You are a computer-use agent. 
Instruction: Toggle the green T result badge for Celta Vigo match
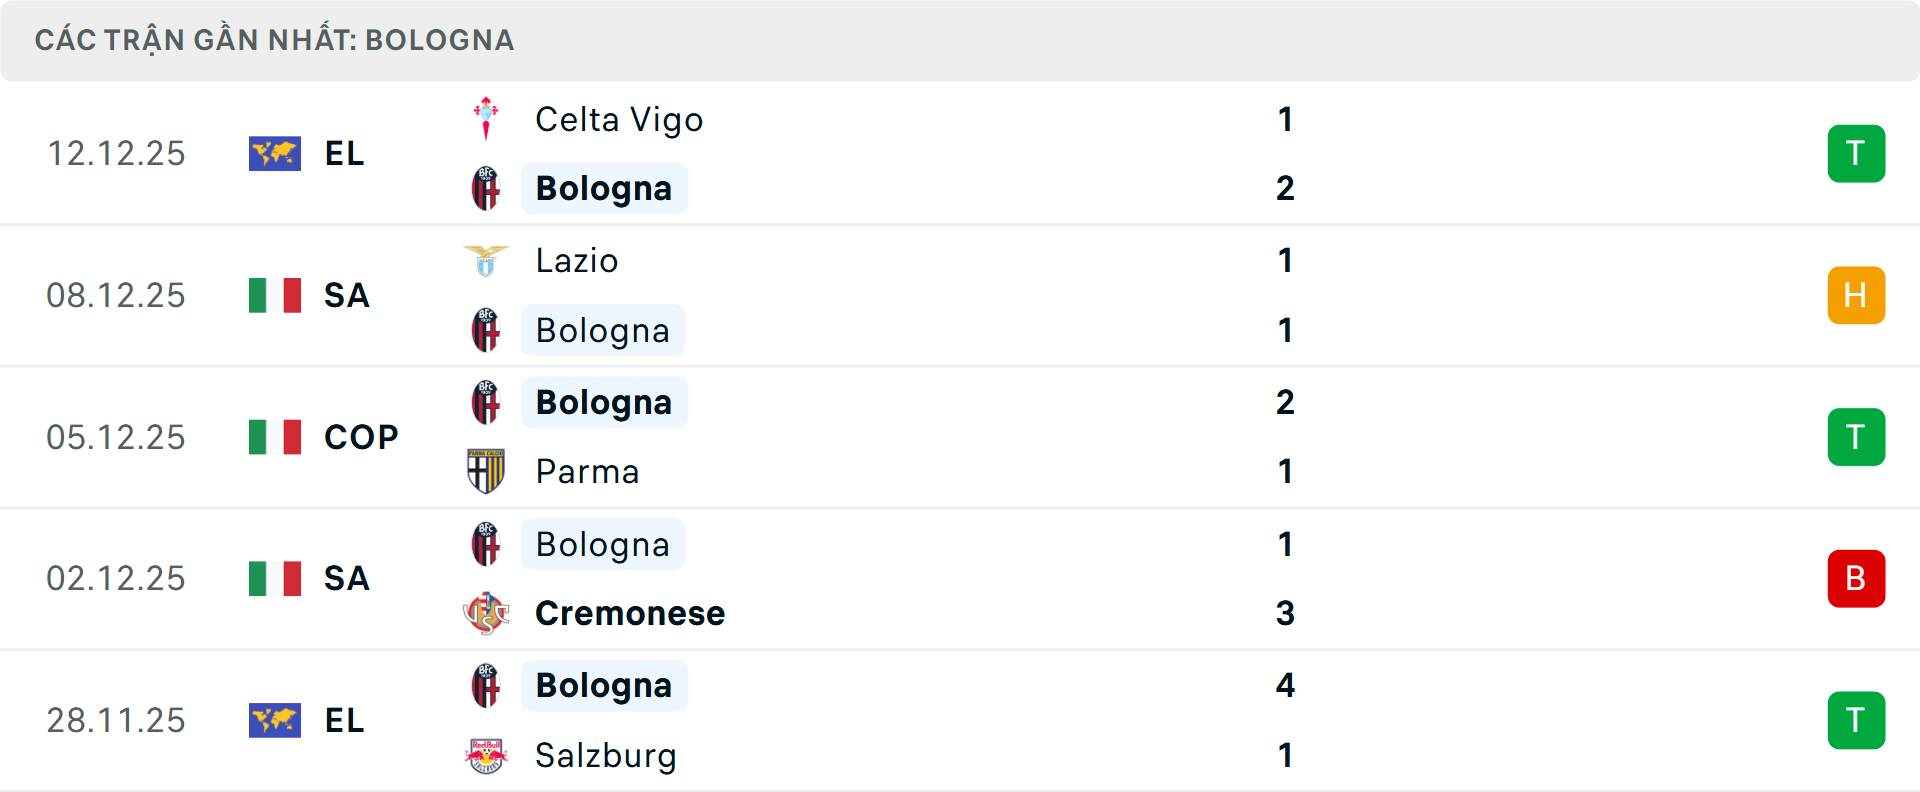click(1856, 153)
